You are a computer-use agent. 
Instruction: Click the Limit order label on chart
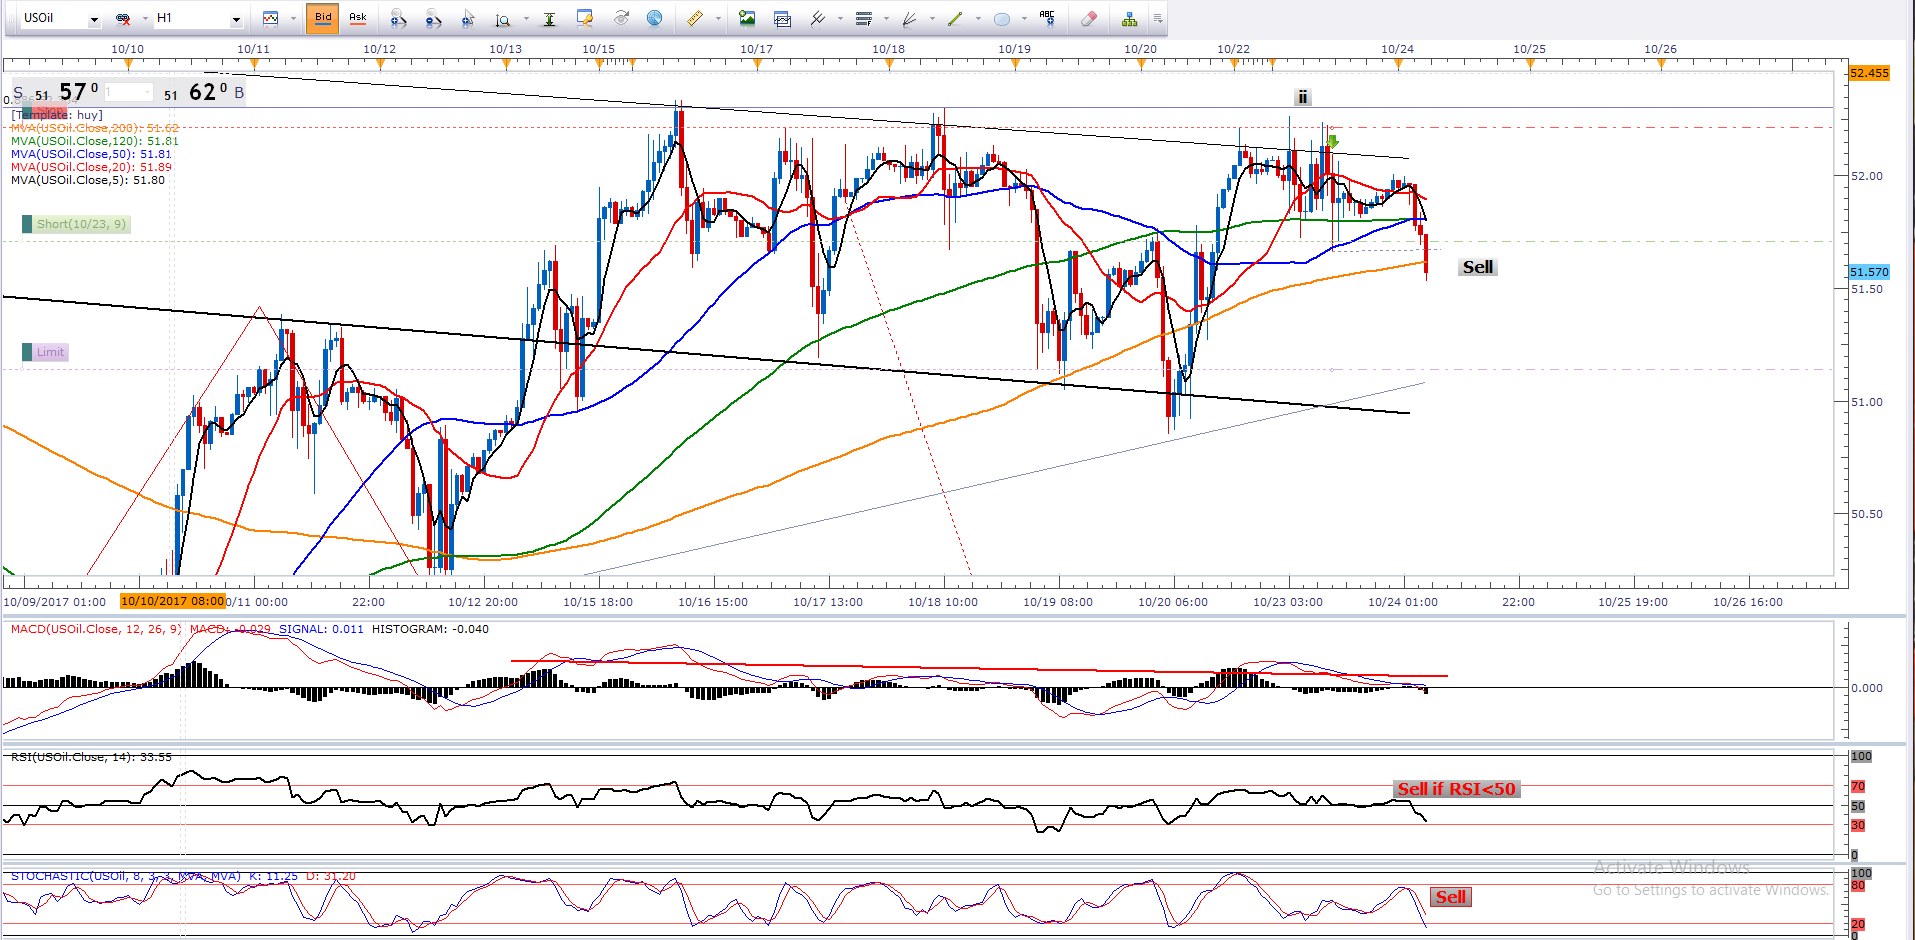[x=50, y=352]
